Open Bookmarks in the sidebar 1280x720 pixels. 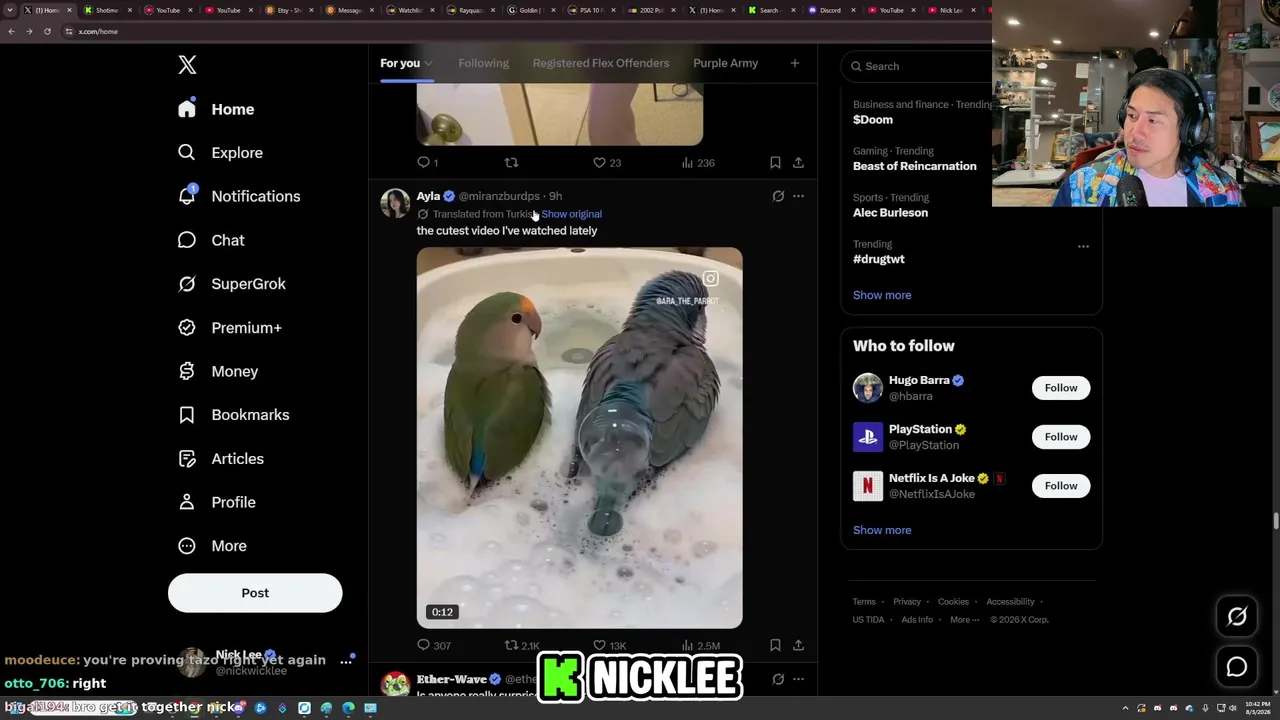pyautogui.click(x=234, y=415)
